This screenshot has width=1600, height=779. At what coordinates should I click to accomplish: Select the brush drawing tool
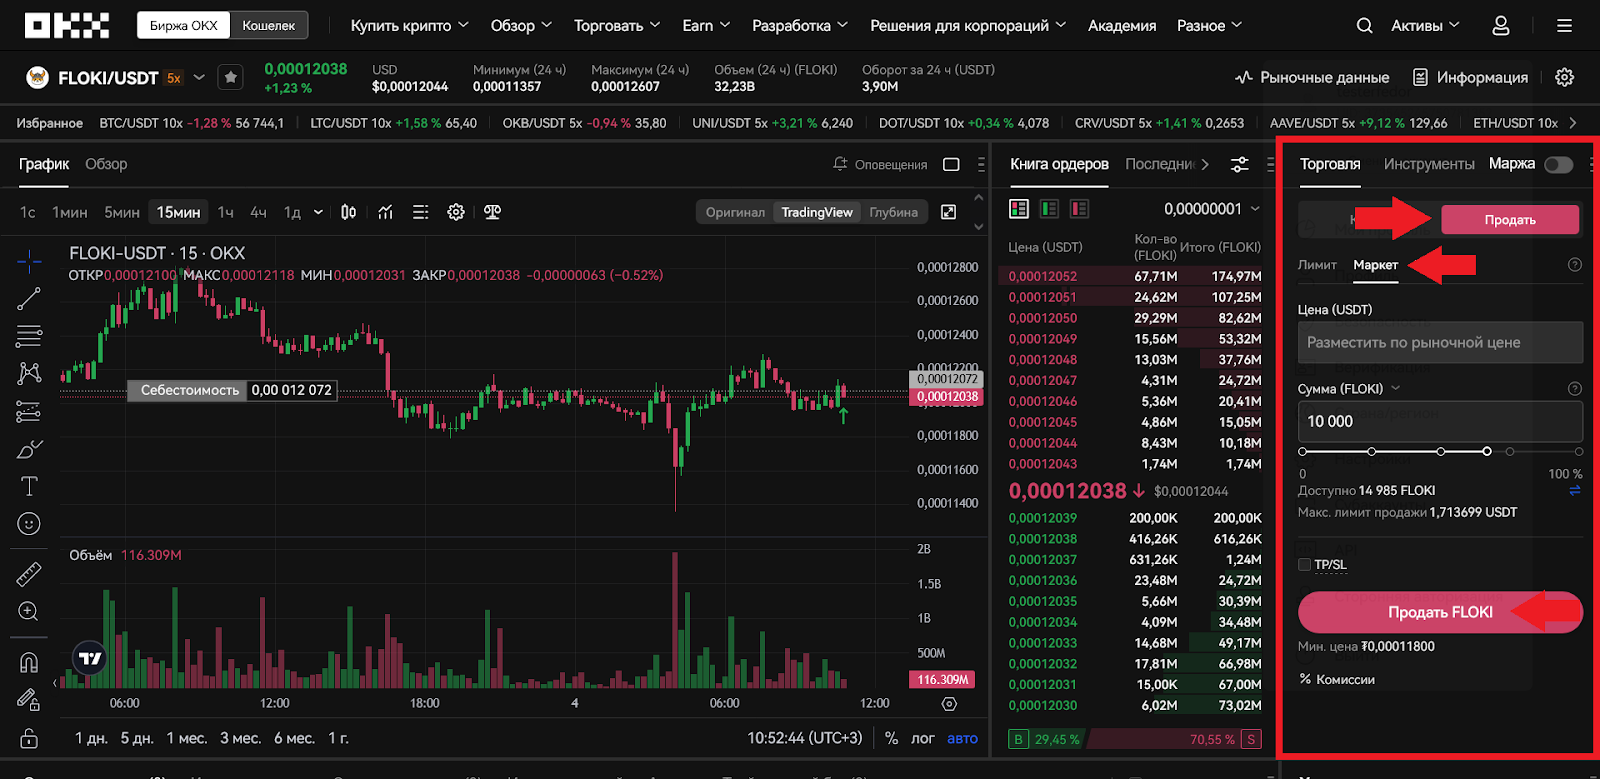point(29,449)
